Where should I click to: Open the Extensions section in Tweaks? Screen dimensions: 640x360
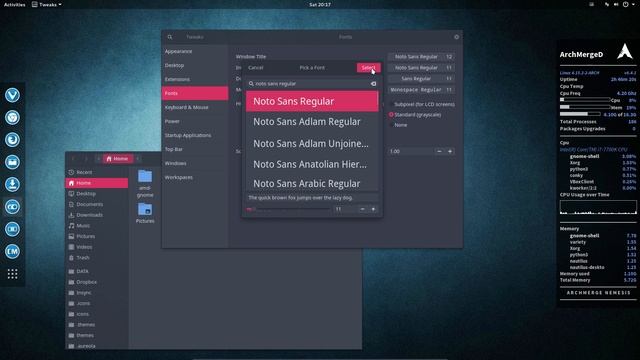tap(195, 79)
